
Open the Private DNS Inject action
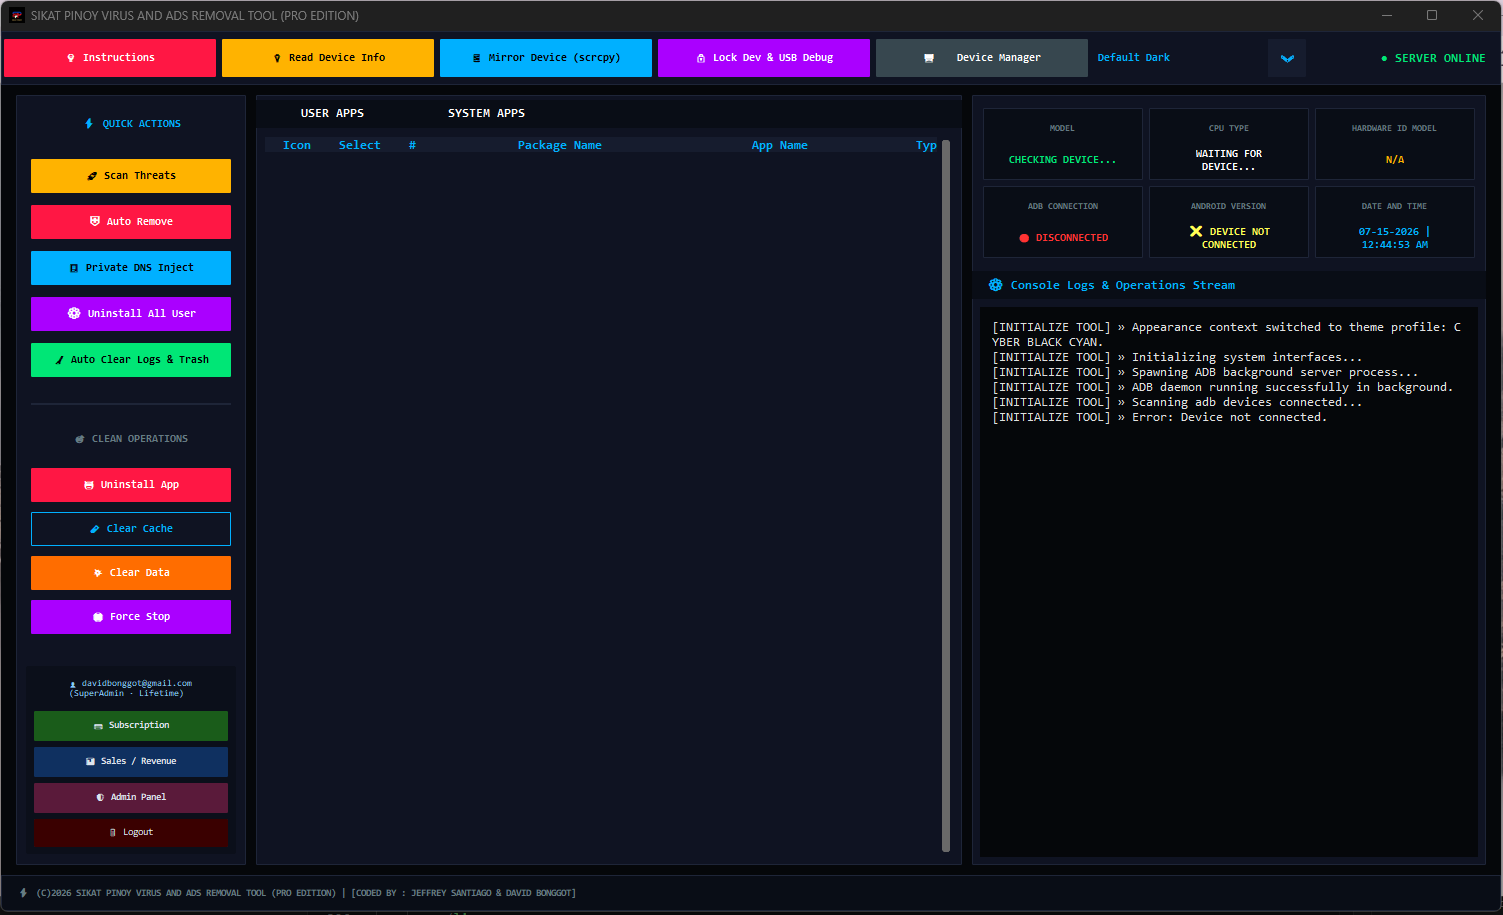(x=131, y=268)
